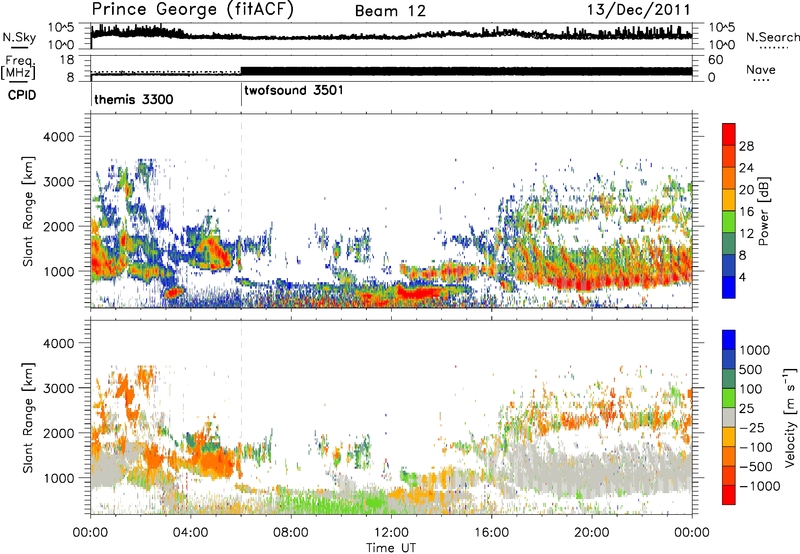Click the '1000' tick of power panel
This screenshot has width=800, height=554.
tap(58, 271)
